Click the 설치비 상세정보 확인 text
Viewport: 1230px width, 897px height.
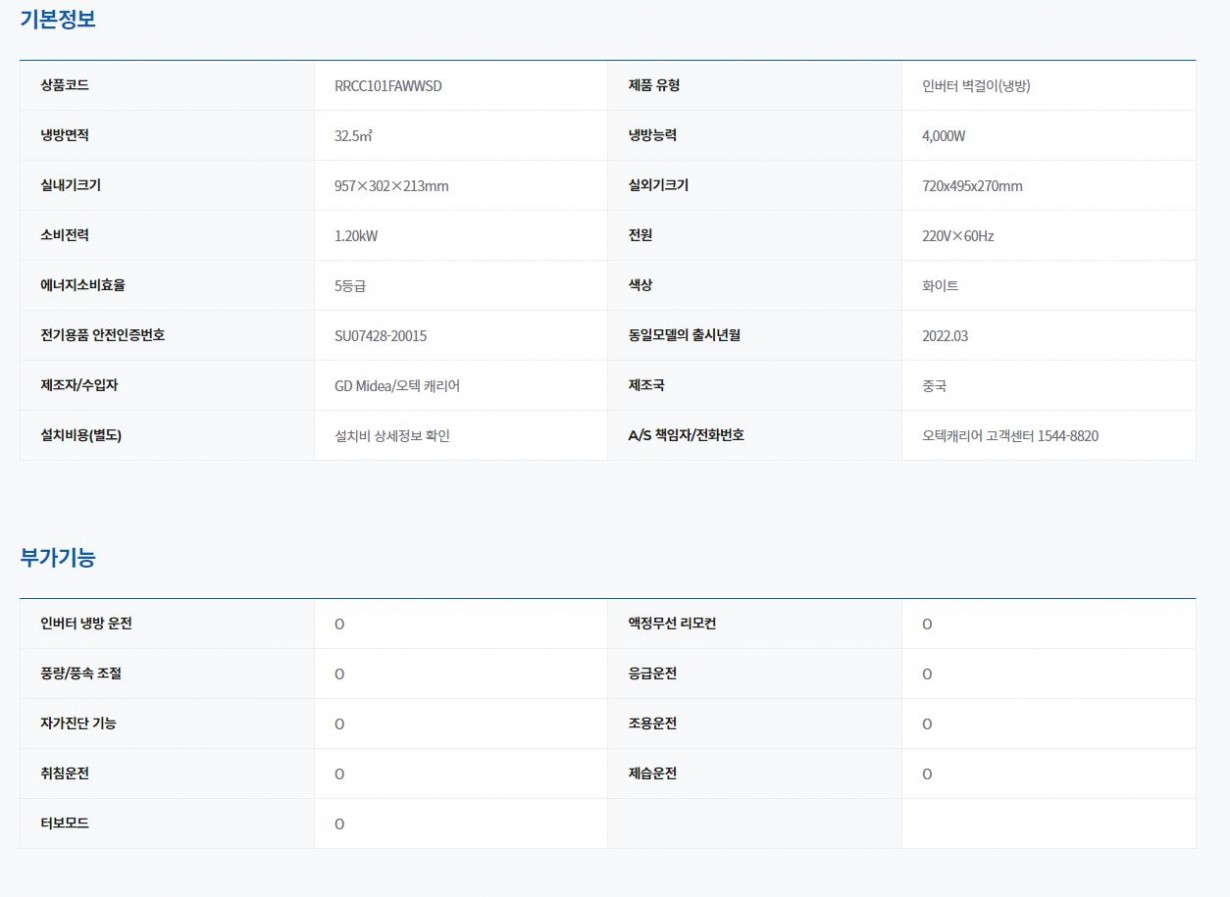pos(392,436)
